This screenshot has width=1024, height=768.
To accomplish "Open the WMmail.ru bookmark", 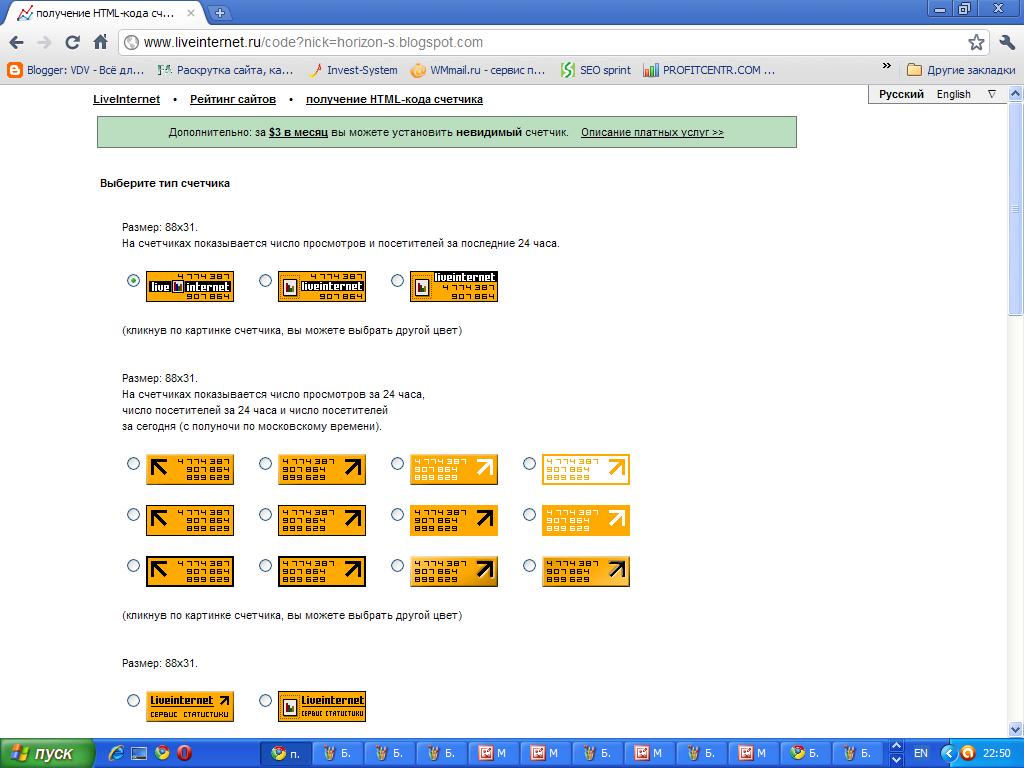I will click(478, 70).
